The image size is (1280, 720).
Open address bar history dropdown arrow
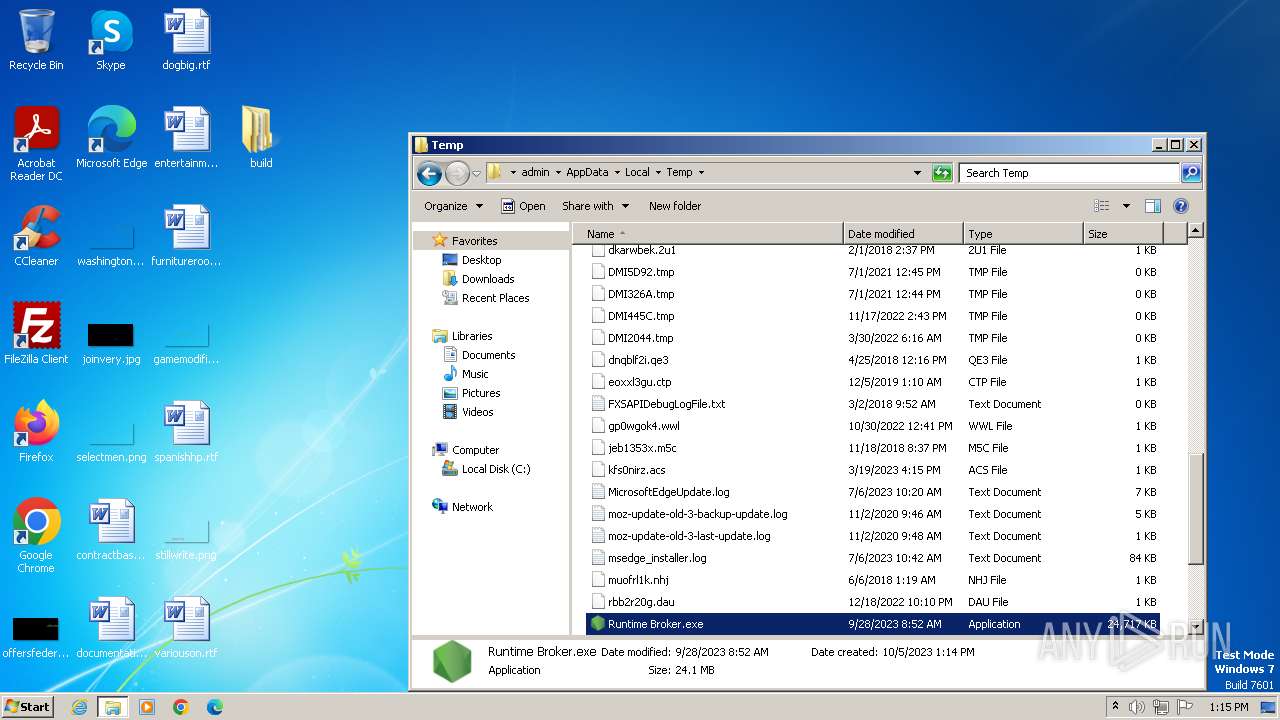(x=917, y=173)
